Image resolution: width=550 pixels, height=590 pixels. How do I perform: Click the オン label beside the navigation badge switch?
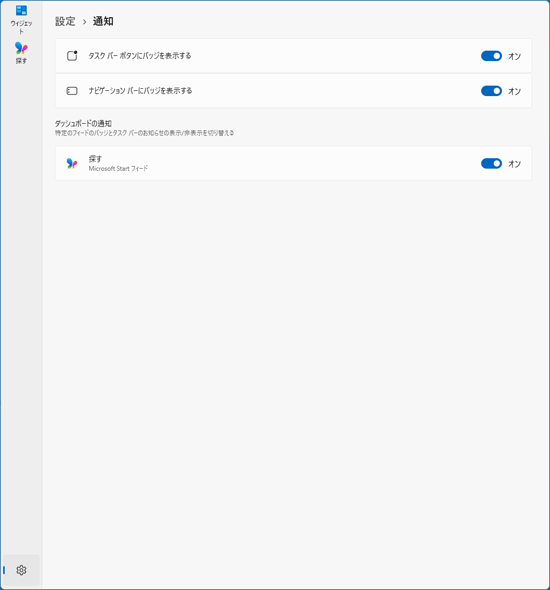[x=514, y=91]
